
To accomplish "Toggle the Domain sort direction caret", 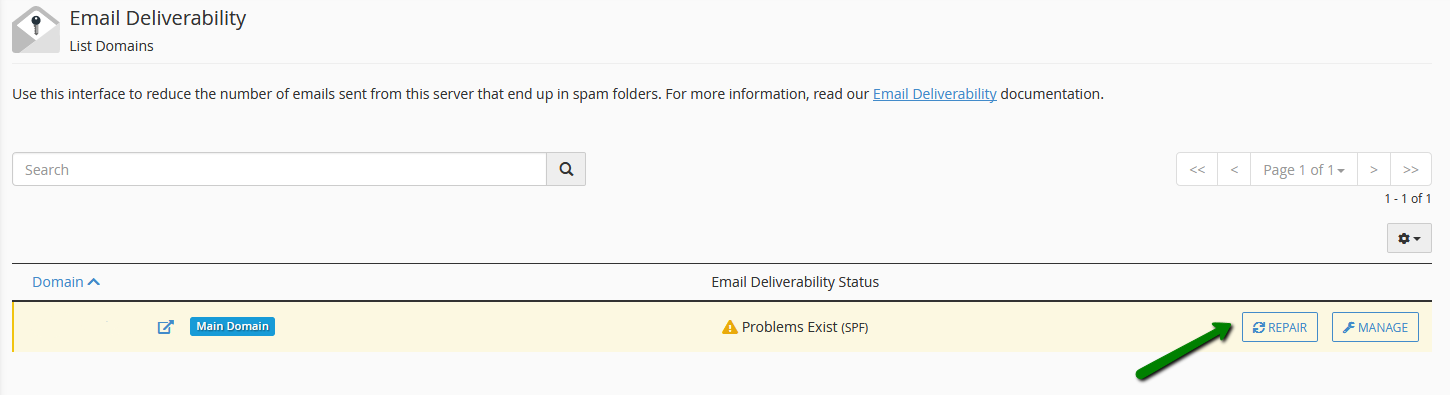I will tap(94, 282).
